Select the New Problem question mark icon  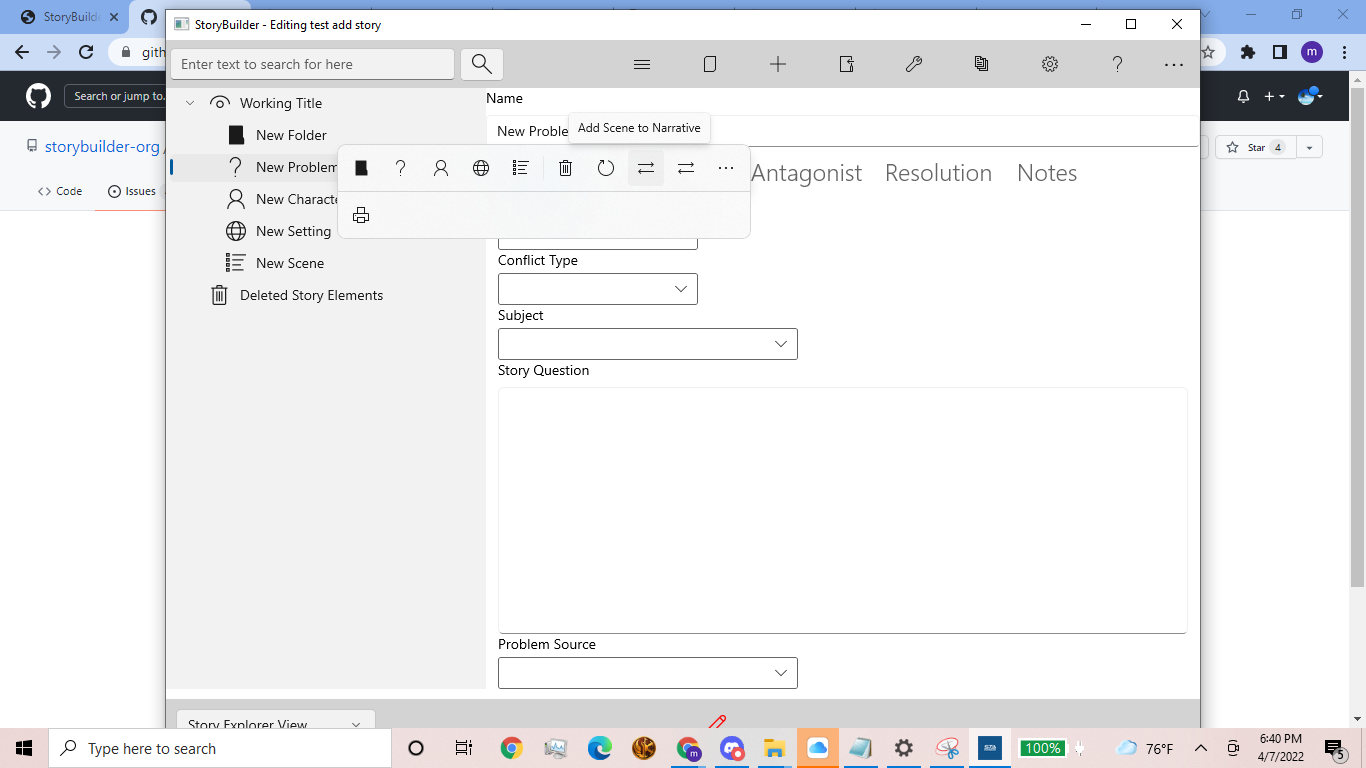401,167
